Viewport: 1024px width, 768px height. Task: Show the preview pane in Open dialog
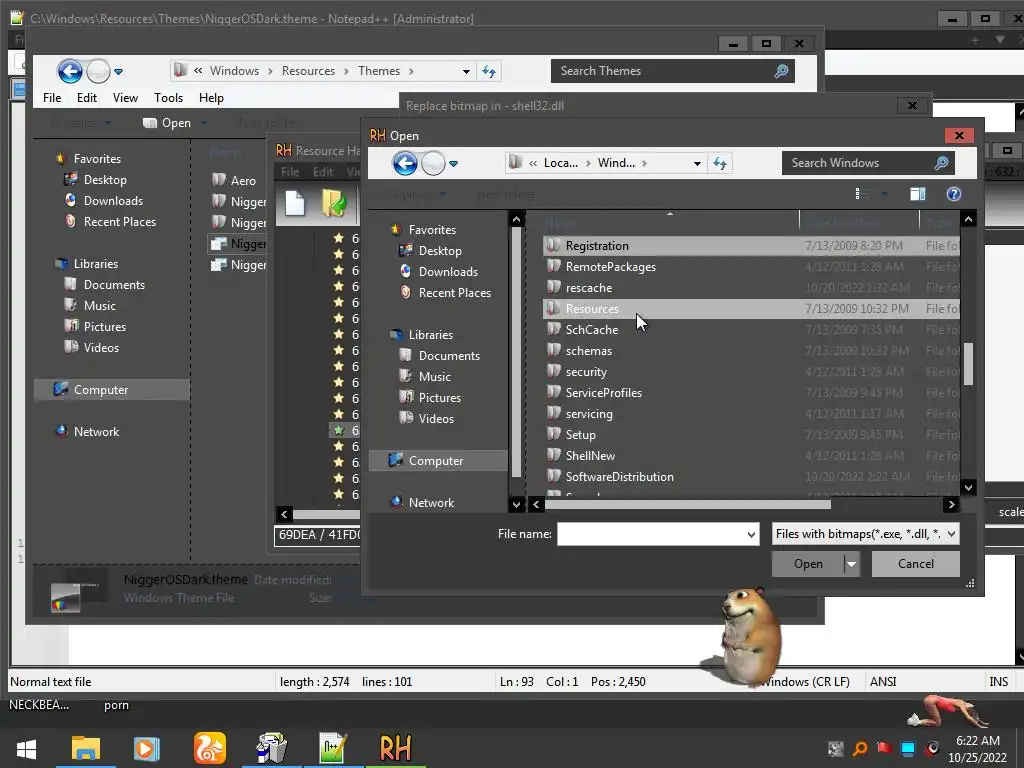(x=918, y=194)
